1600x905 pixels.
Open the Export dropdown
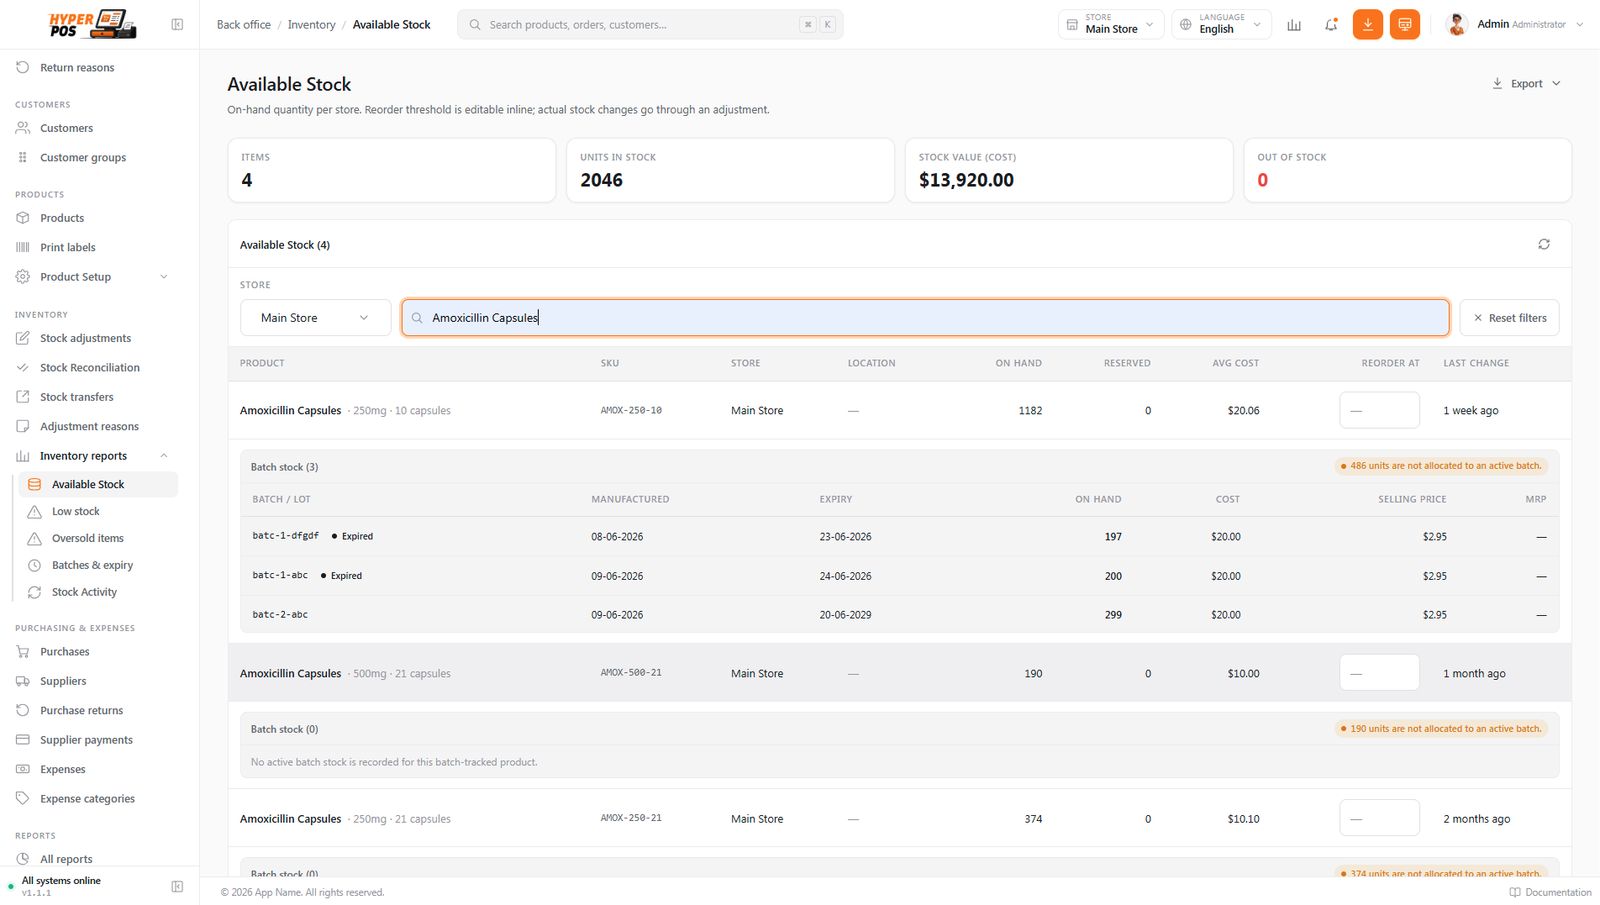[1526, 84]
